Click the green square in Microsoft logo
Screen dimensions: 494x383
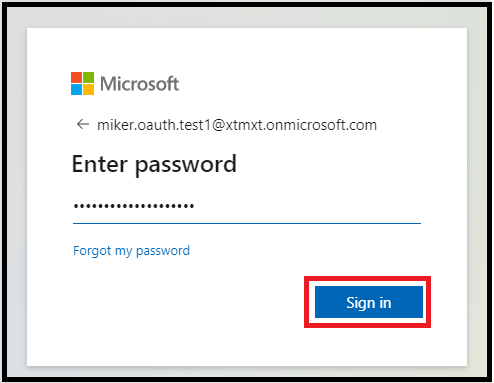click(88, 77)
